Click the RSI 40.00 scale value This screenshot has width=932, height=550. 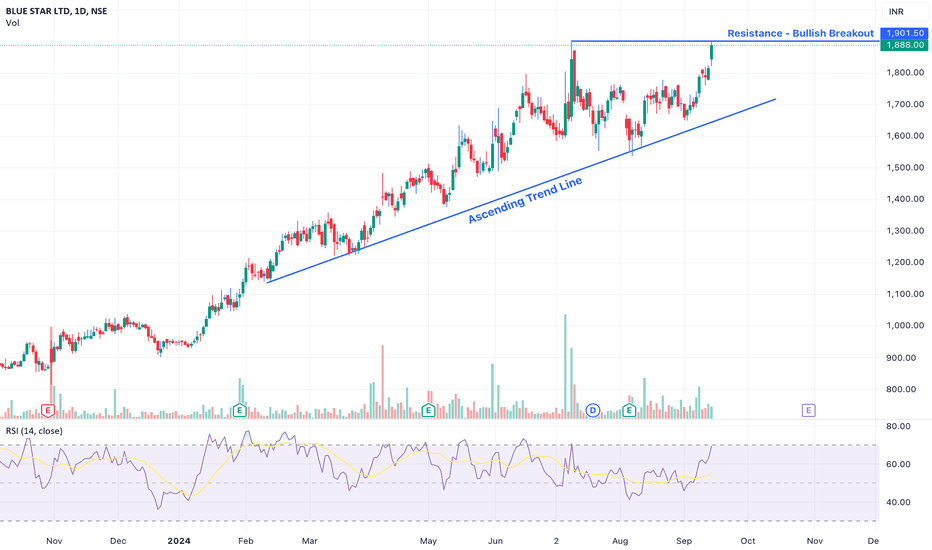898,502
